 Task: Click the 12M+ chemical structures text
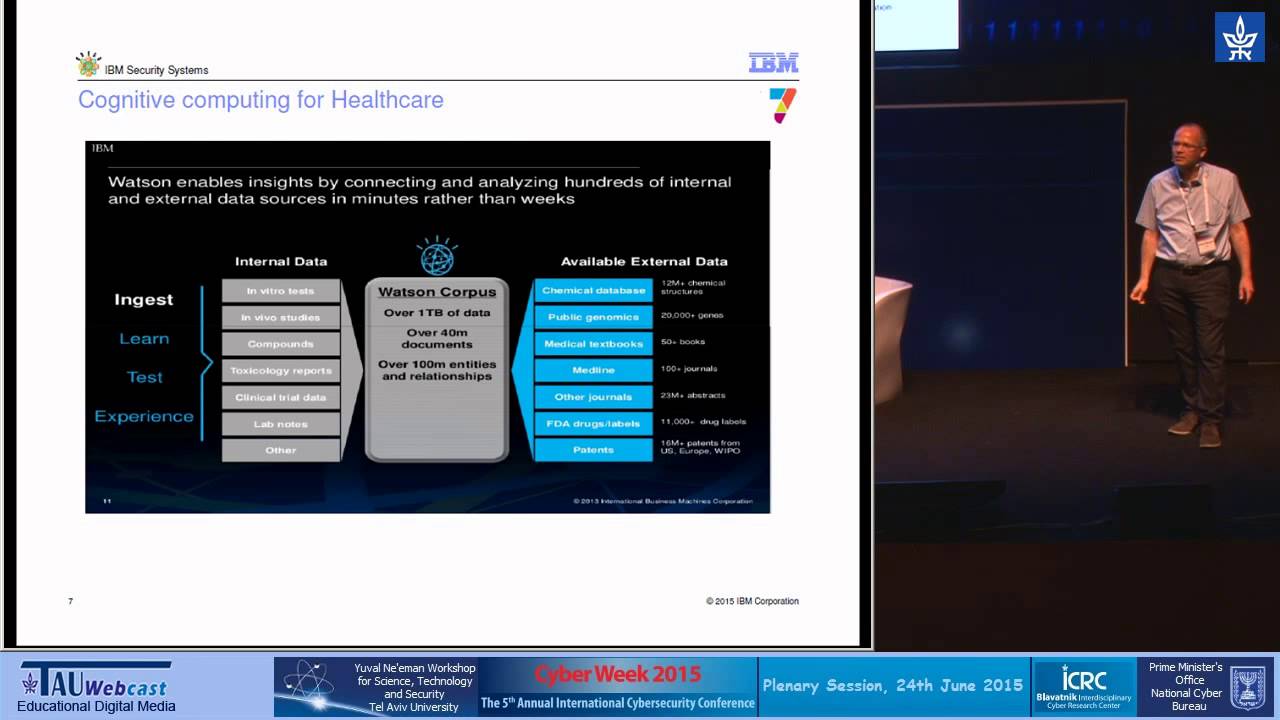click(x=693, y=287)
